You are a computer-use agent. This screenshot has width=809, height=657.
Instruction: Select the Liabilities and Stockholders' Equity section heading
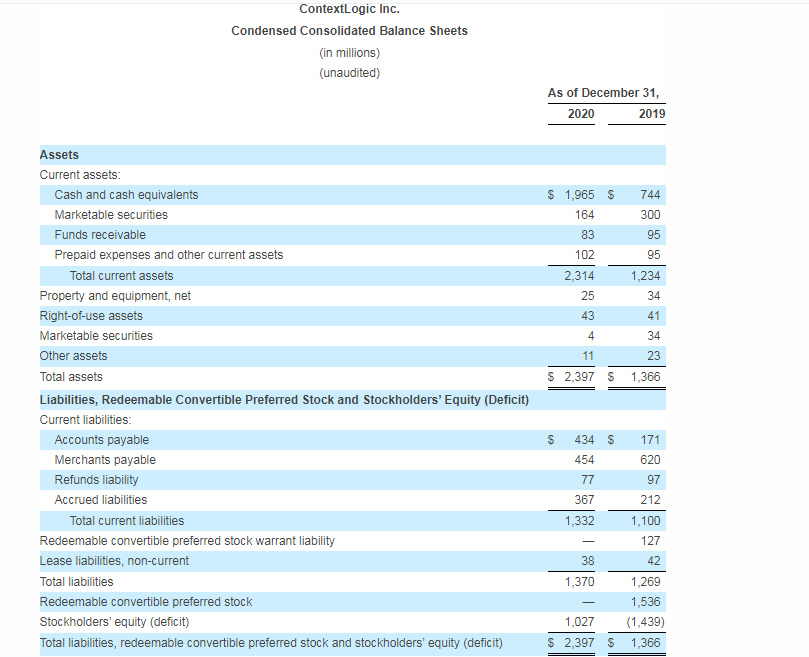coord(284,400)
